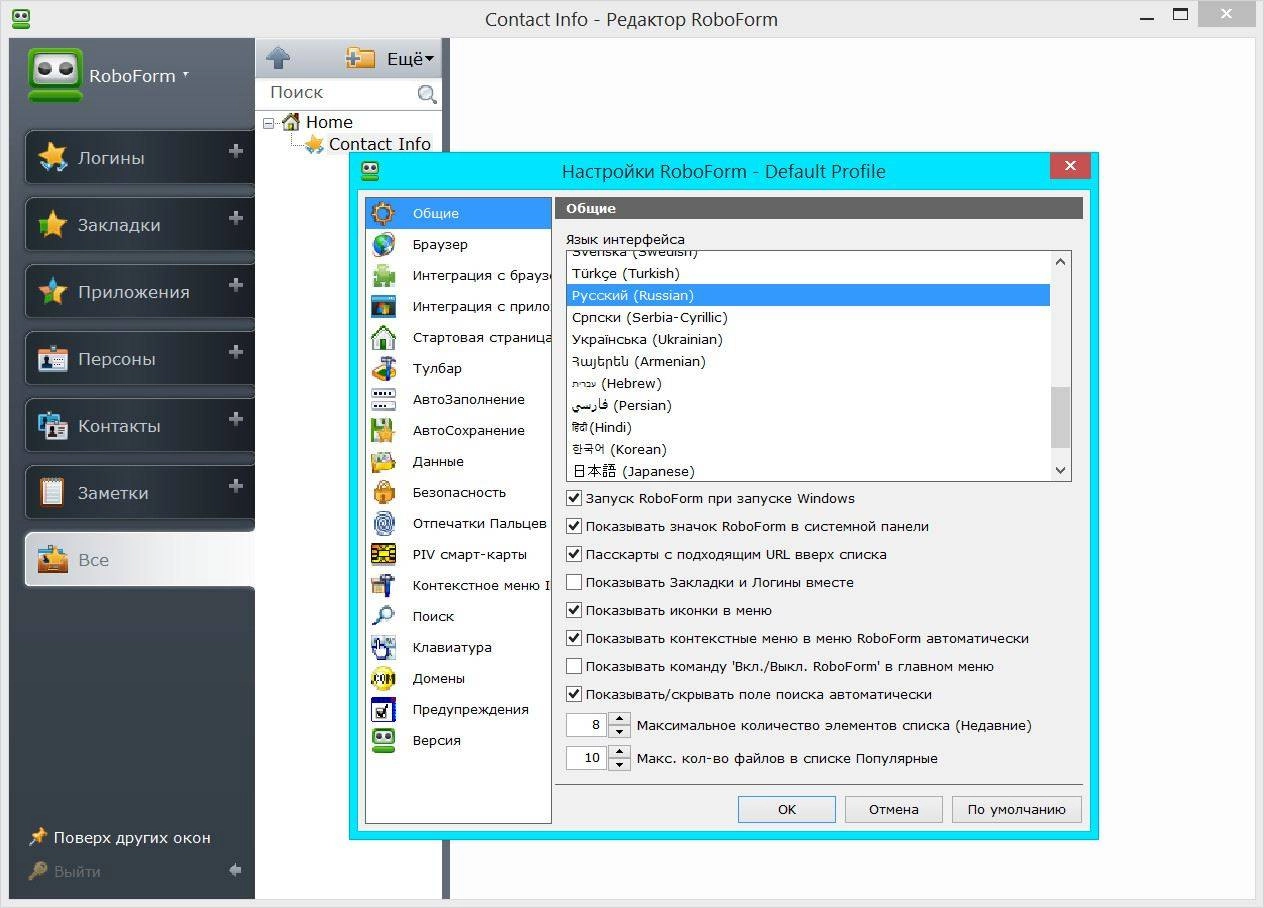Image resolution: width=1264 pixels, height=908 pixels.
Task: Click the plus next to Закладки
Action: (236, 218)
